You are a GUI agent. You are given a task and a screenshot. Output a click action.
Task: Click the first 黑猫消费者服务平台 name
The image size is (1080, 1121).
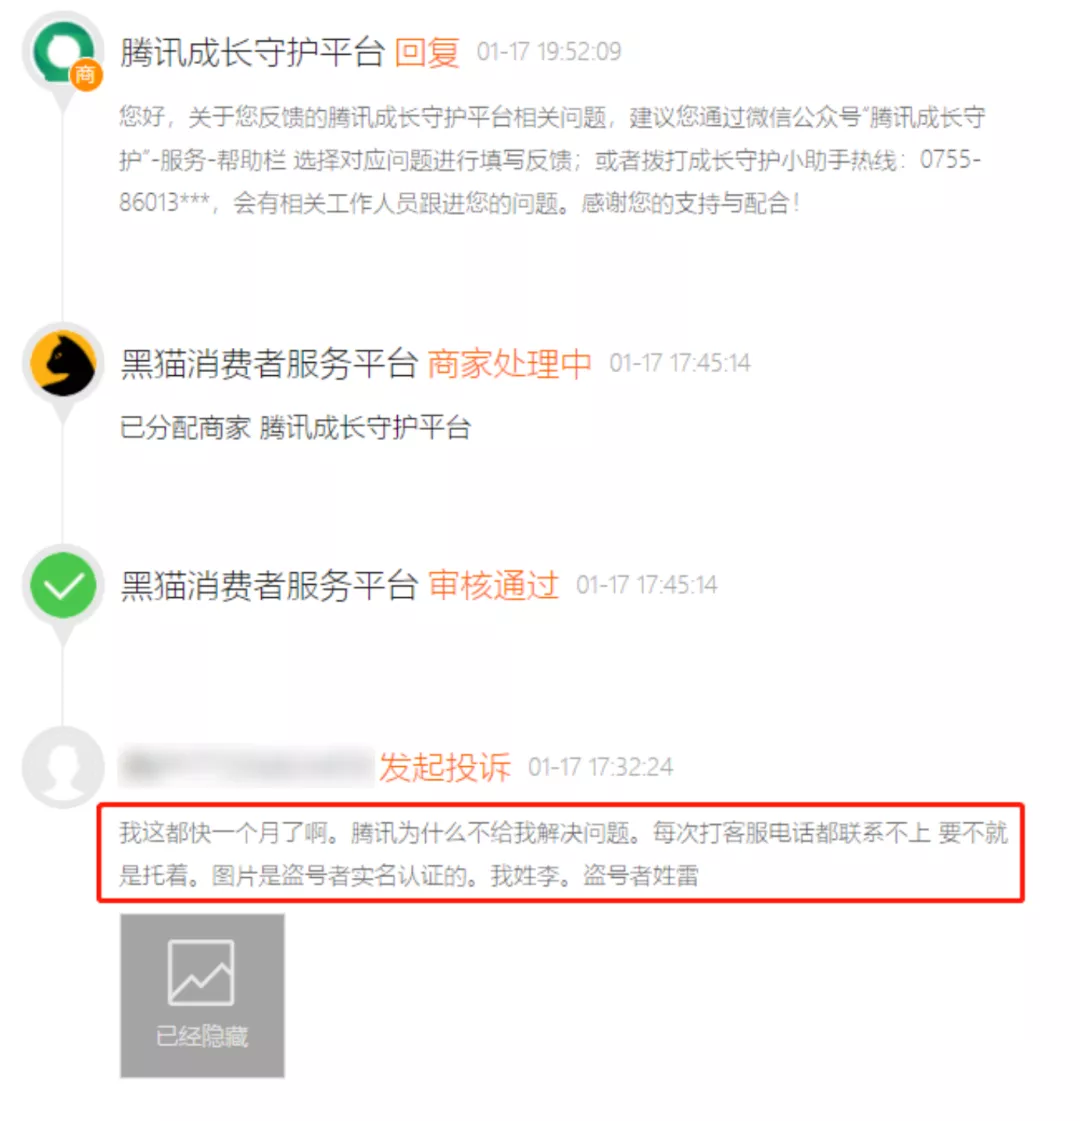269,364
